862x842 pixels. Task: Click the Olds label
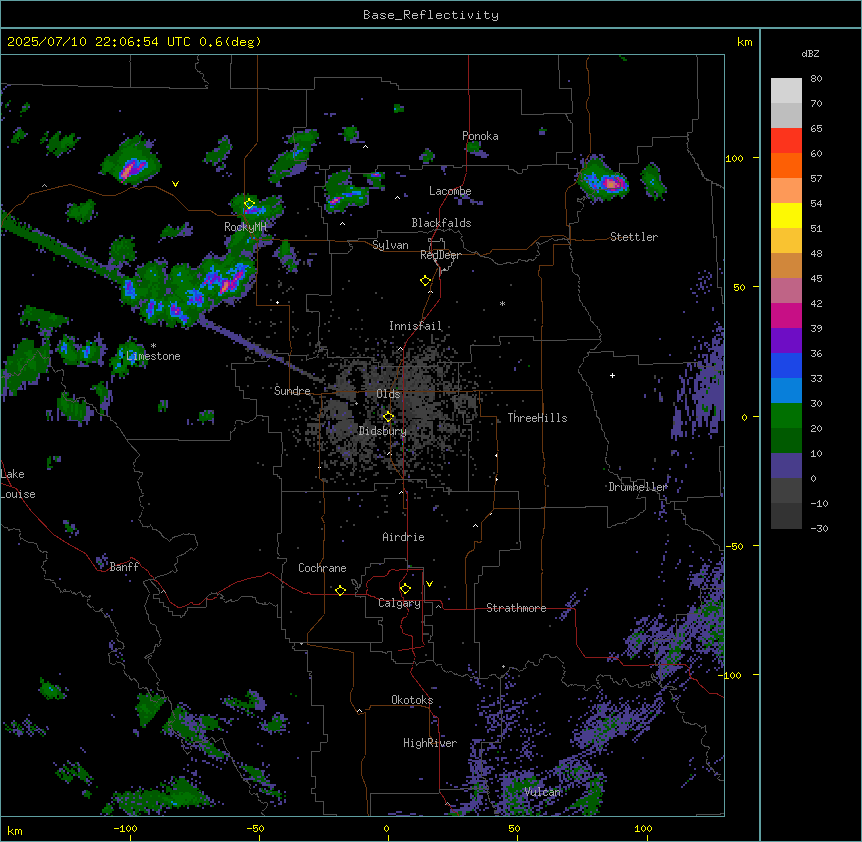pos(388,394)
